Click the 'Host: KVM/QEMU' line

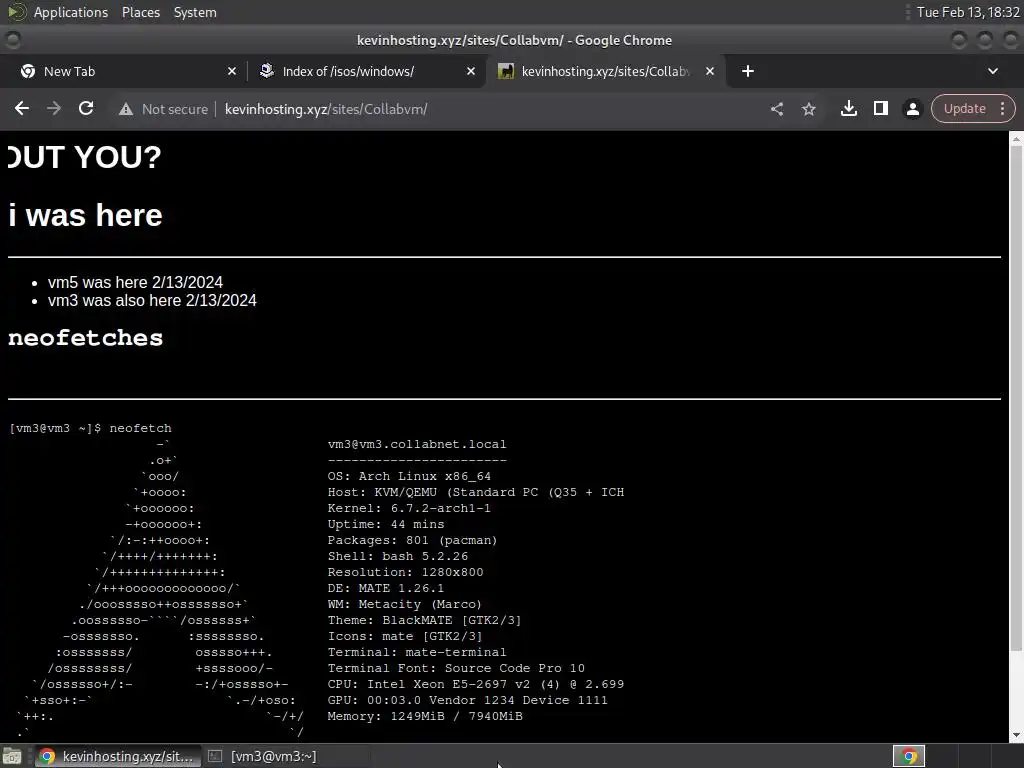[x=475, y=492]
